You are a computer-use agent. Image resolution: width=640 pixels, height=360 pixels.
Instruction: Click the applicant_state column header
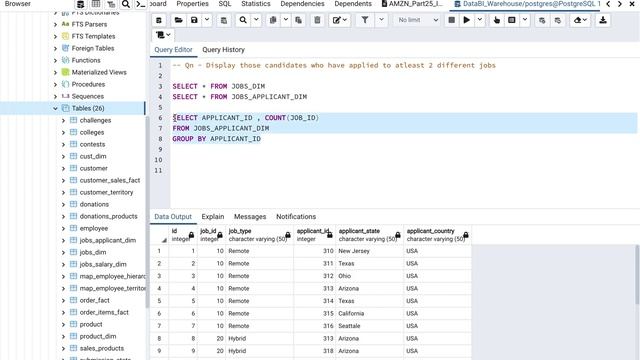[369, 235]
